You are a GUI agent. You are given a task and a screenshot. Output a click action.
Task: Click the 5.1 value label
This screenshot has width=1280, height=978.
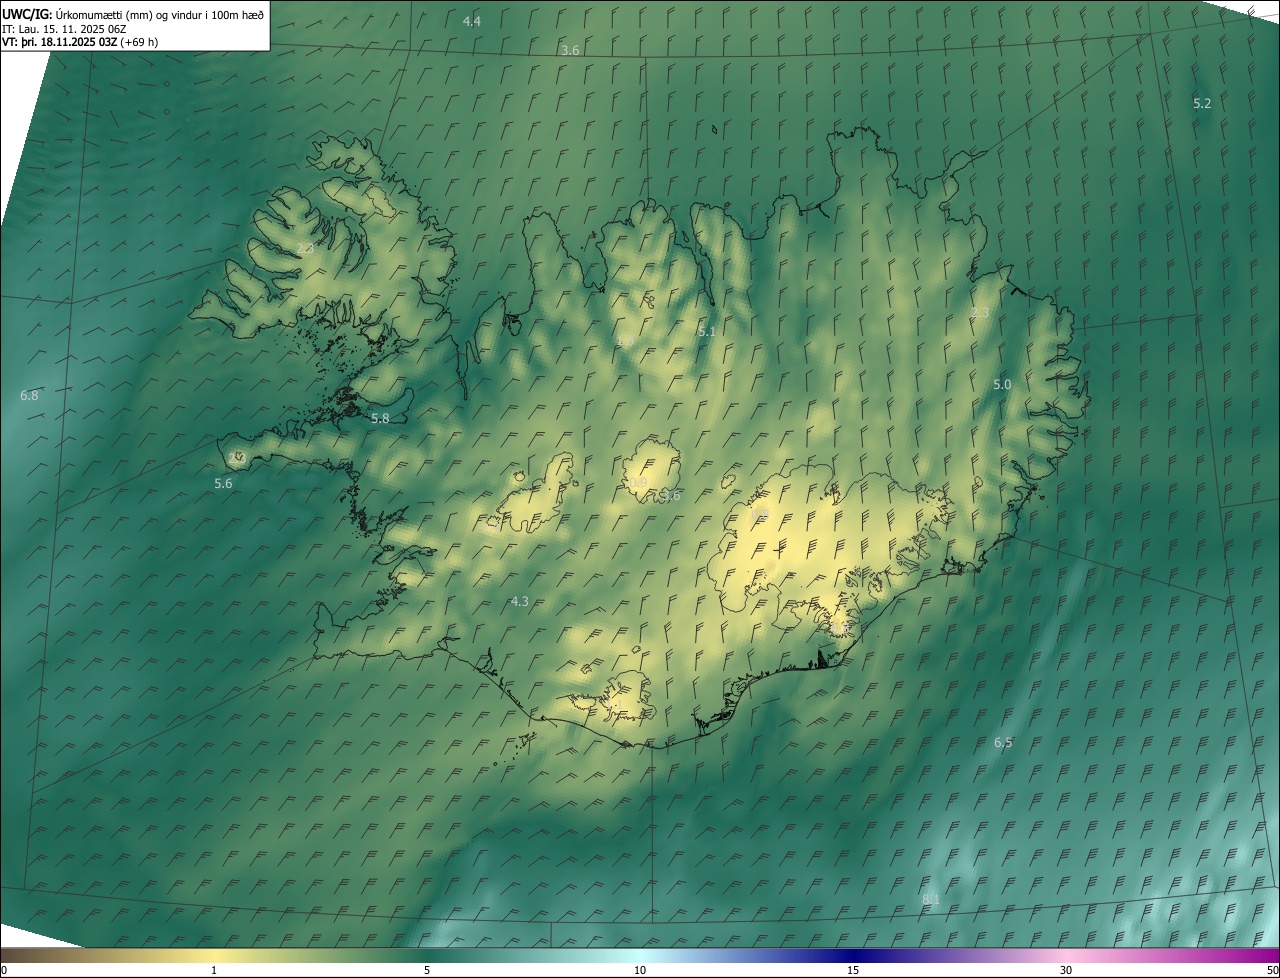[706, 331]
